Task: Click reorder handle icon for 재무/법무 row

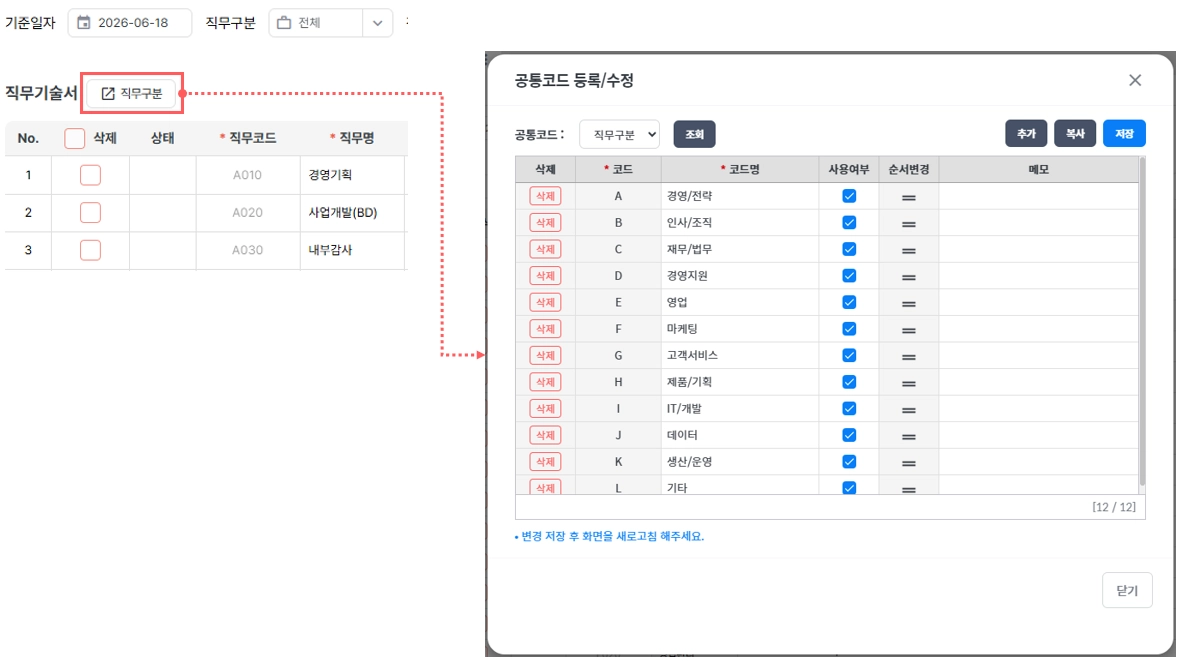Action: 908,250
